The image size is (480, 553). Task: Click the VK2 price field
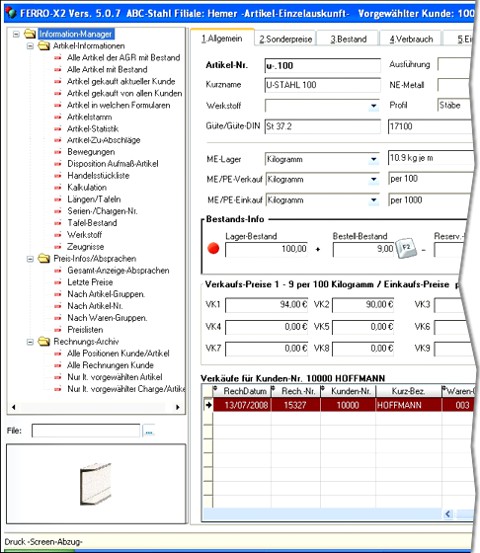363,305
